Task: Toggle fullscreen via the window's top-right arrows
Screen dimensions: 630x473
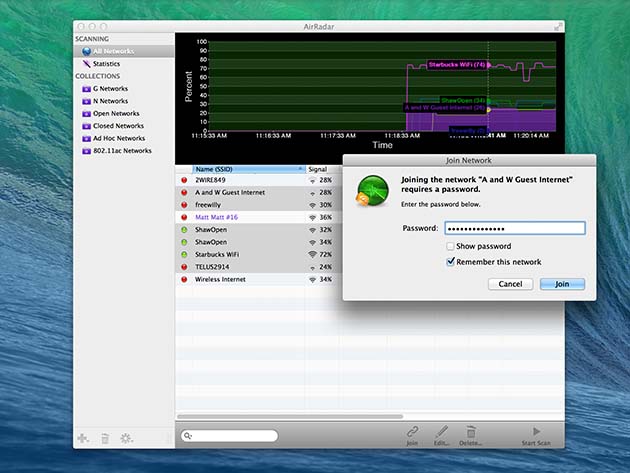Action: 558,27
